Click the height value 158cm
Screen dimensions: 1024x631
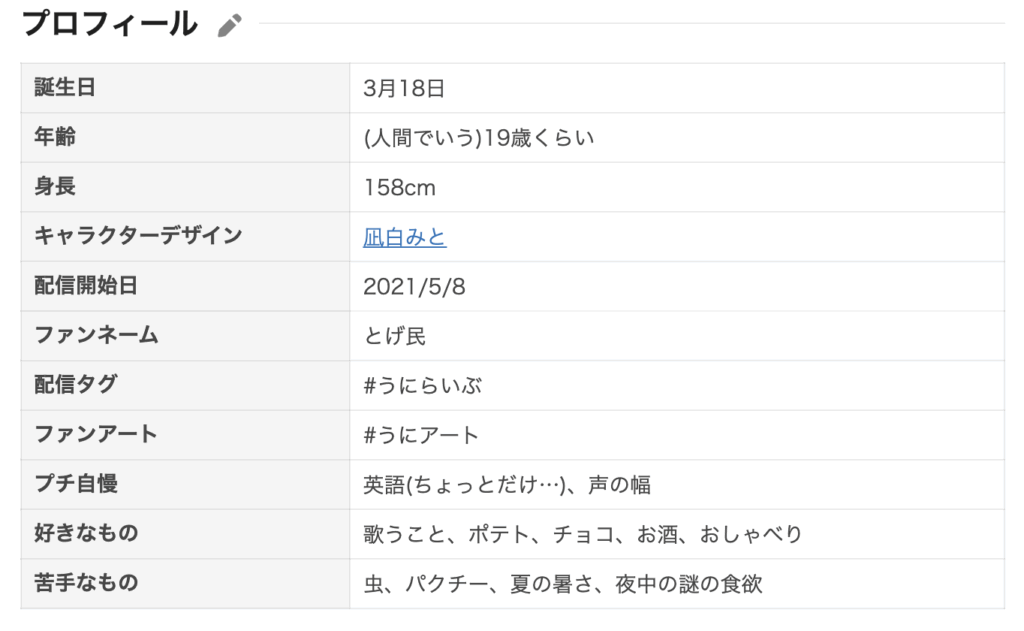[399, 187]
